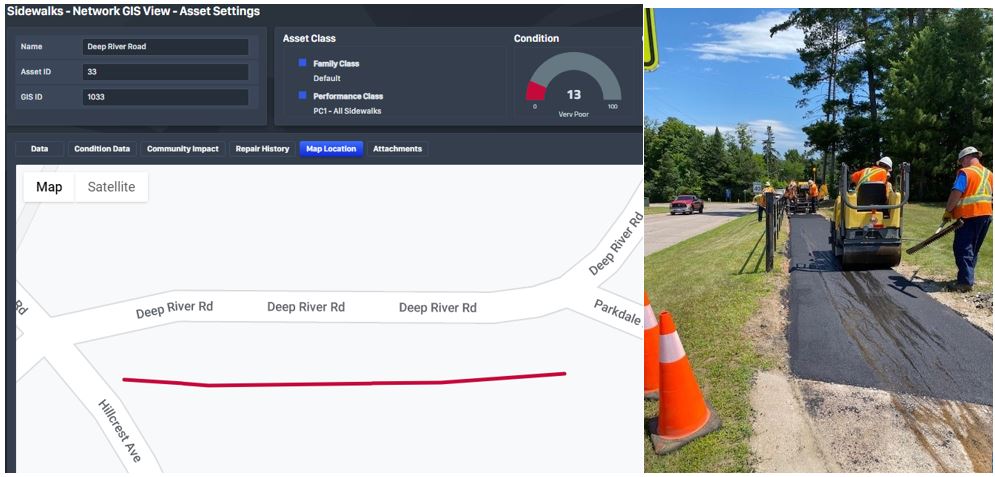This screenshot has width=995, height=477.
Task: Click the Asset ID field showing 33
Action: tap(166, 72)
